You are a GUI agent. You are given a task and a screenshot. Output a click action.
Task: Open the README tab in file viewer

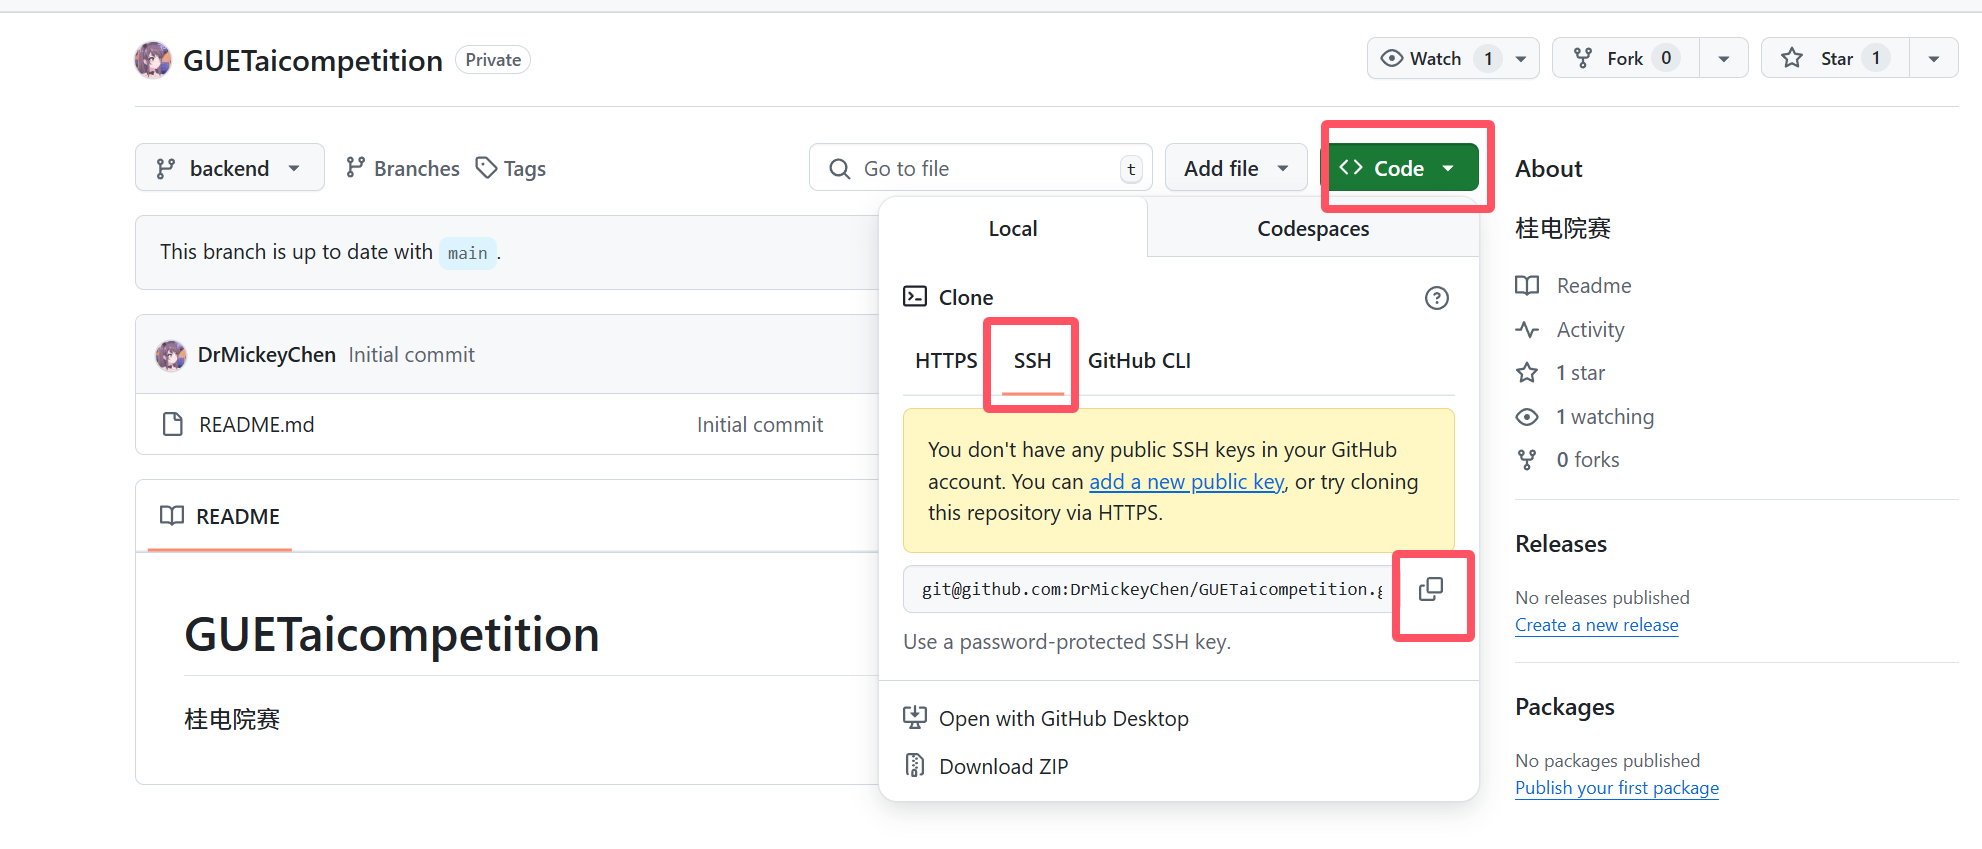tap(220, 516)
